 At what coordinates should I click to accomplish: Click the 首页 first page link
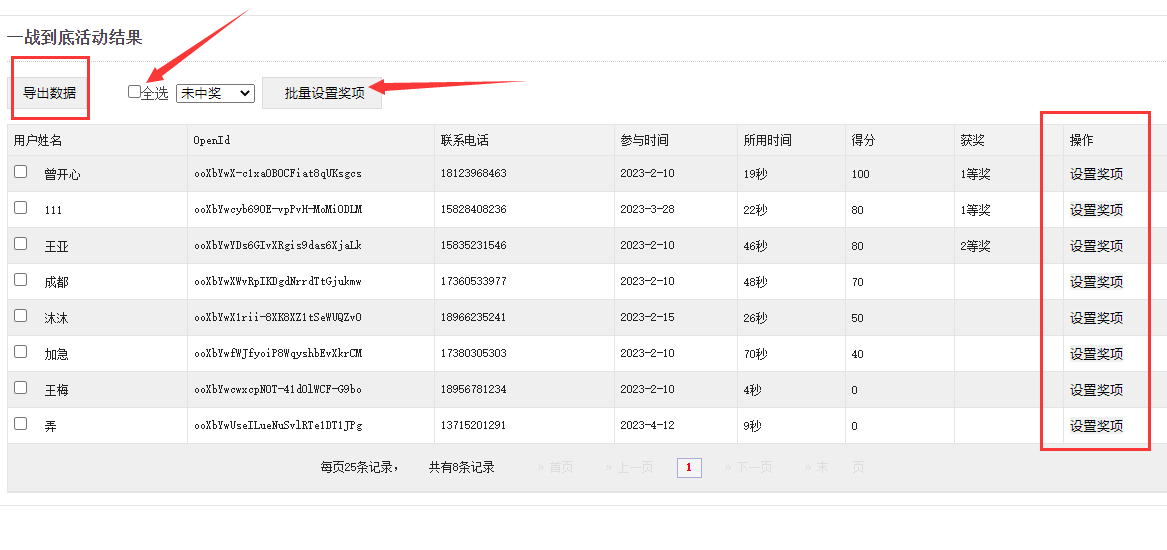(556, 467)
